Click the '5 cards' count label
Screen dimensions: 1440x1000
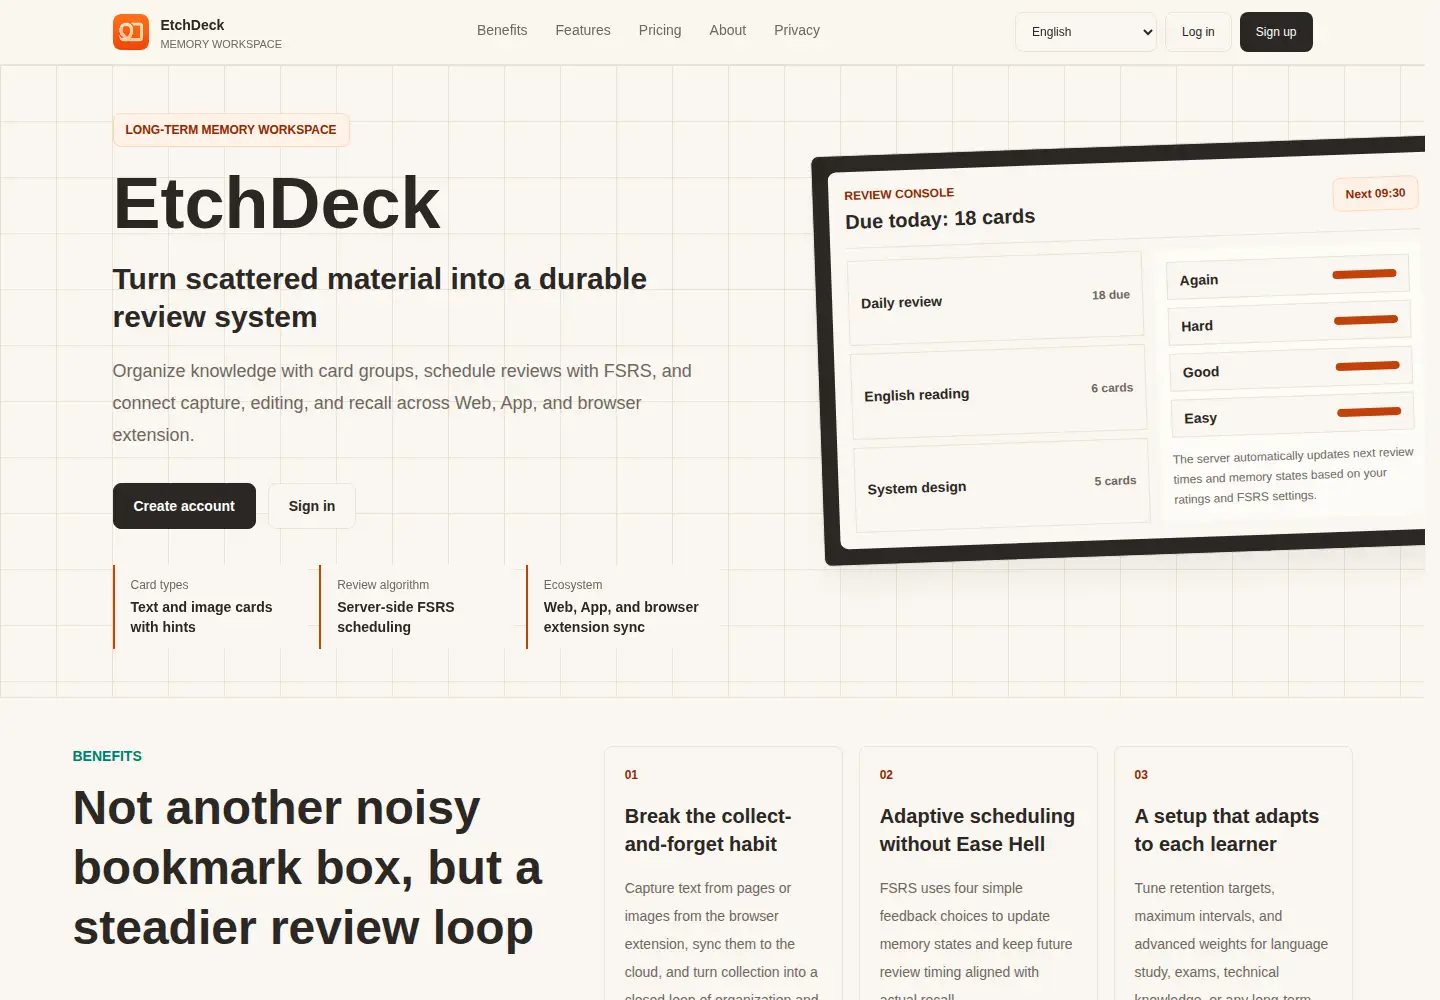tap(1115, 481)
